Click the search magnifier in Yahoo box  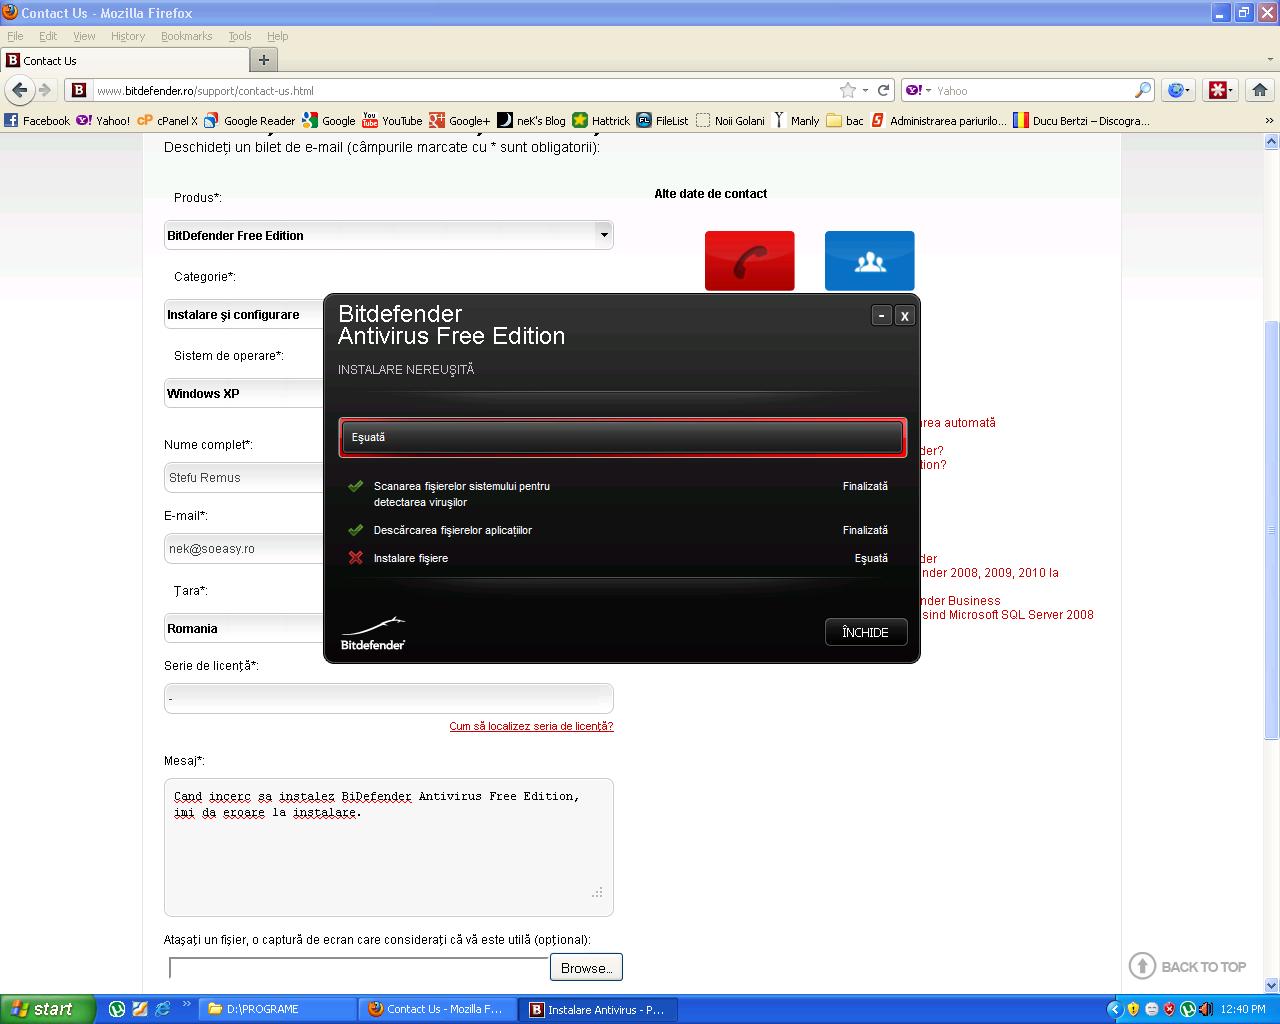pyautogui.click(x=1143, y=90)
